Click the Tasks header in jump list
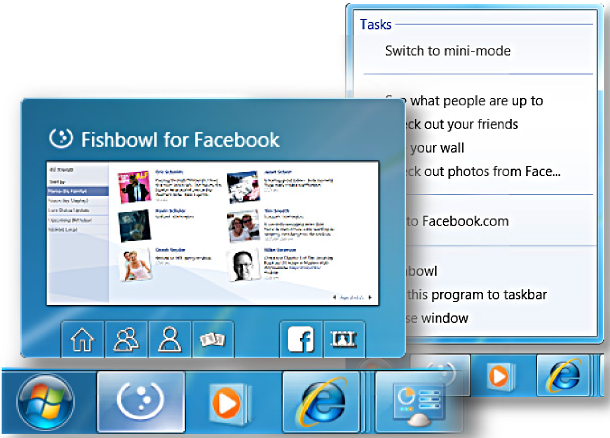610x438 pixels. point(375,25)
